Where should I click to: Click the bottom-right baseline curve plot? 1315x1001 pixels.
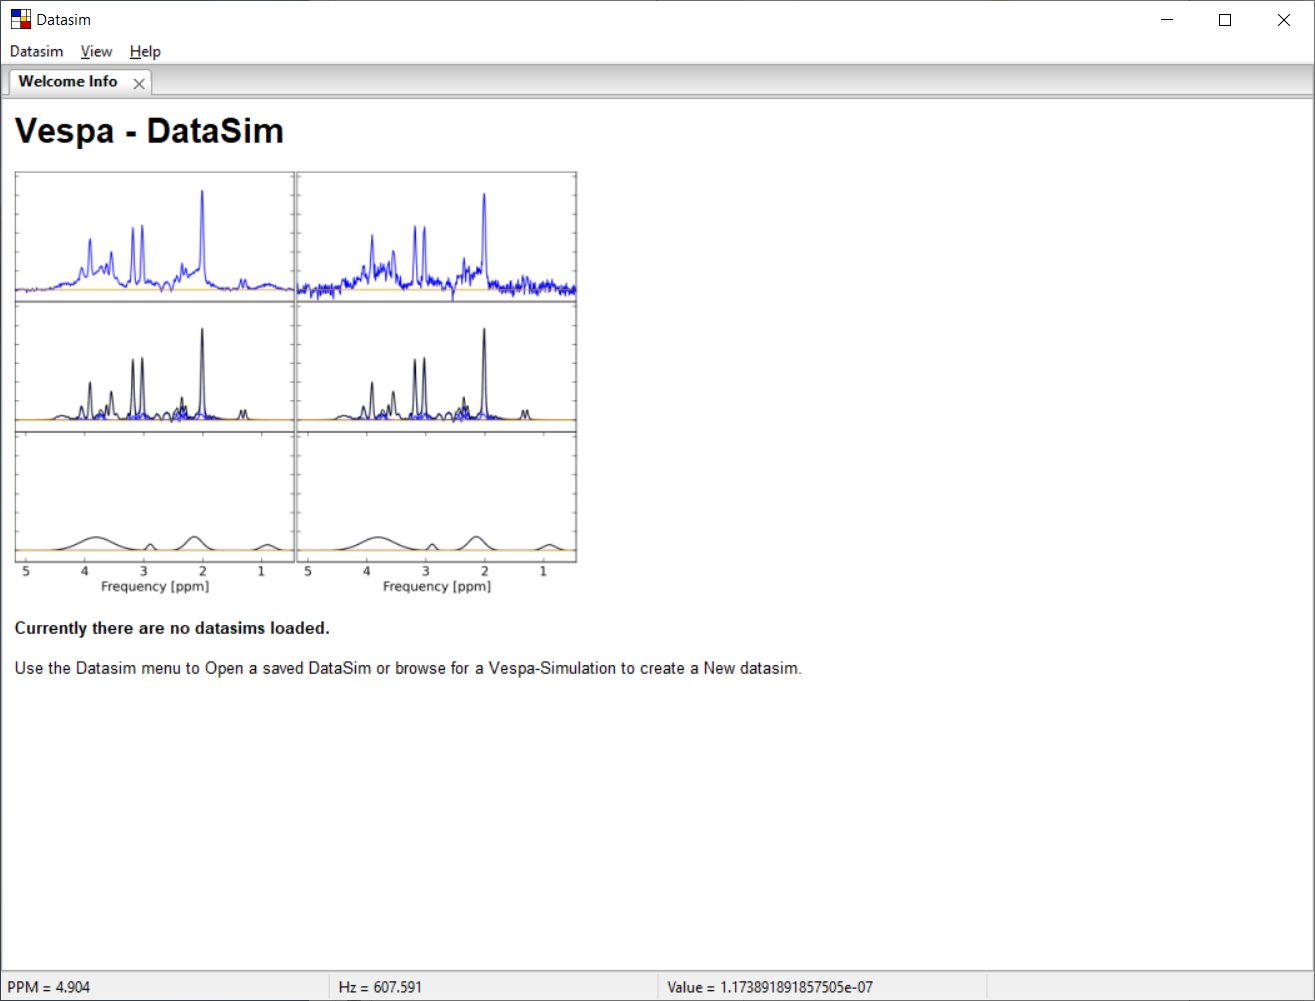[x=437, y=497]
